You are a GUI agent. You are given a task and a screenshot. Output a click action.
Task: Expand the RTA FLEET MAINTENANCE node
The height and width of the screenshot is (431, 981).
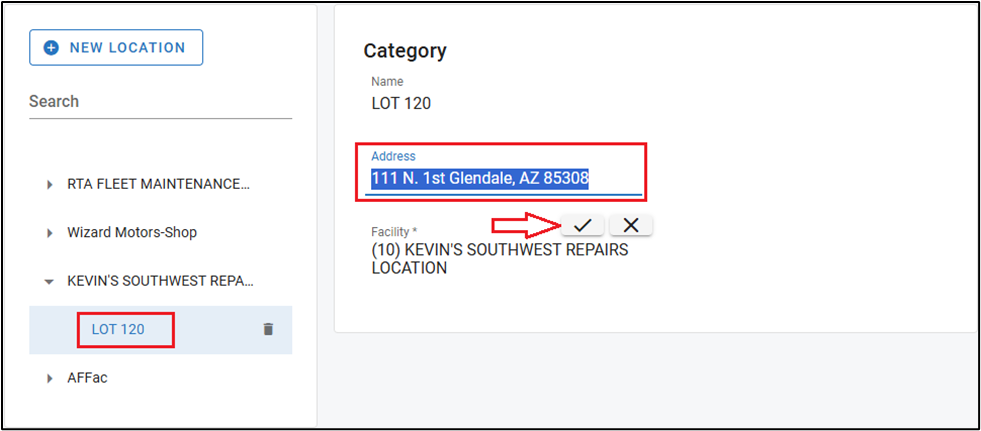click(x=49, y=185)
